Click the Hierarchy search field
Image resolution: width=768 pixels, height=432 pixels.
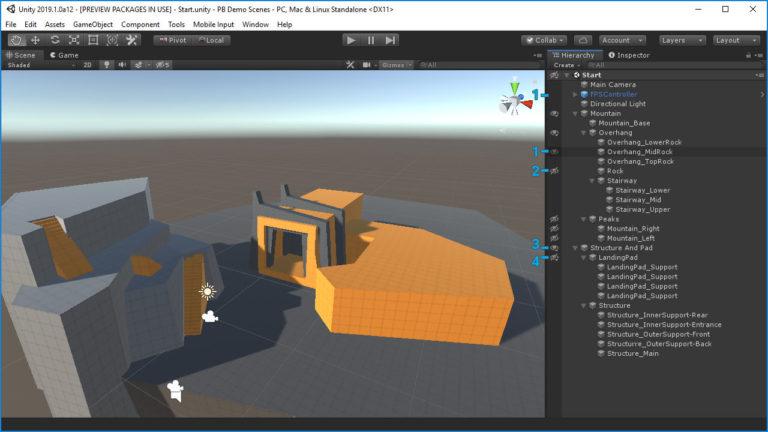click(x=673, y=65)
